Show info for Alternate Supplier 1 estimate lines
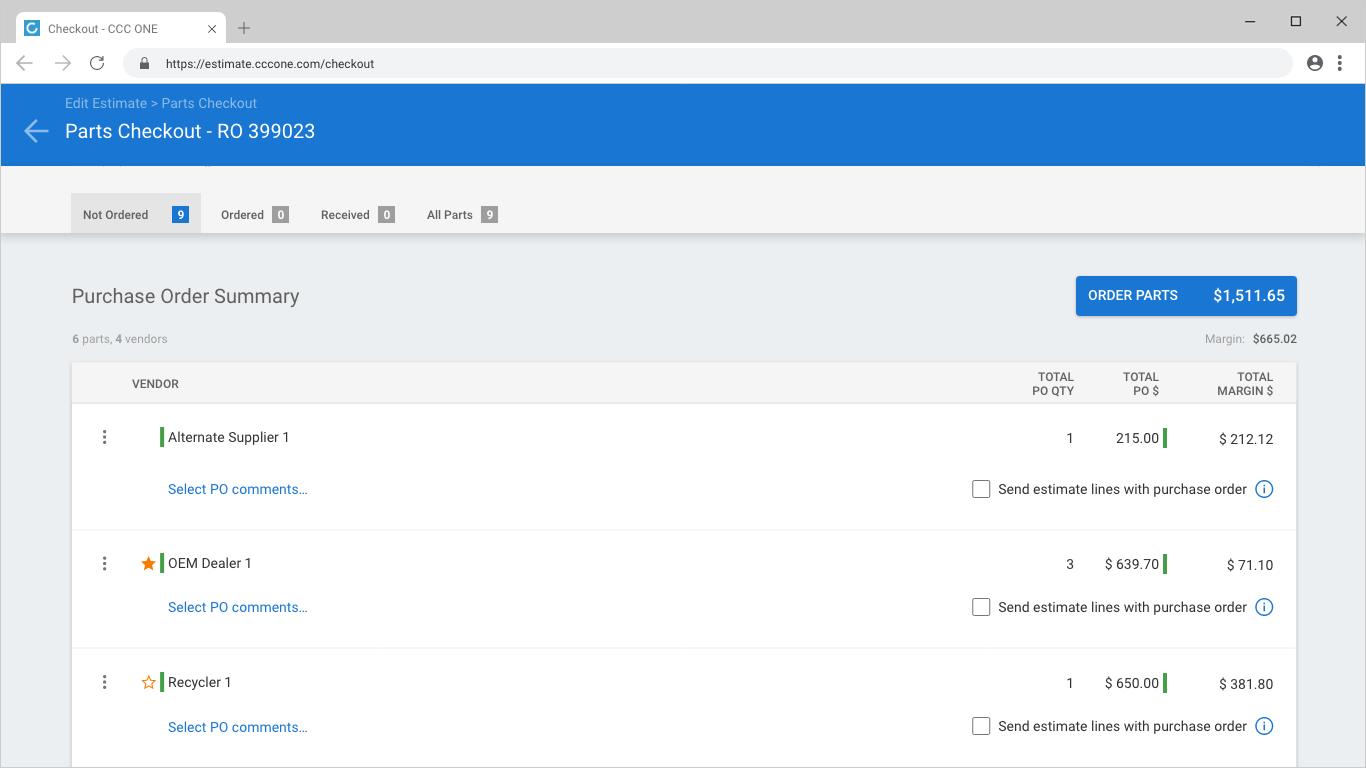The width and height of the screenshot is (1366, 768). [1264, 489]
